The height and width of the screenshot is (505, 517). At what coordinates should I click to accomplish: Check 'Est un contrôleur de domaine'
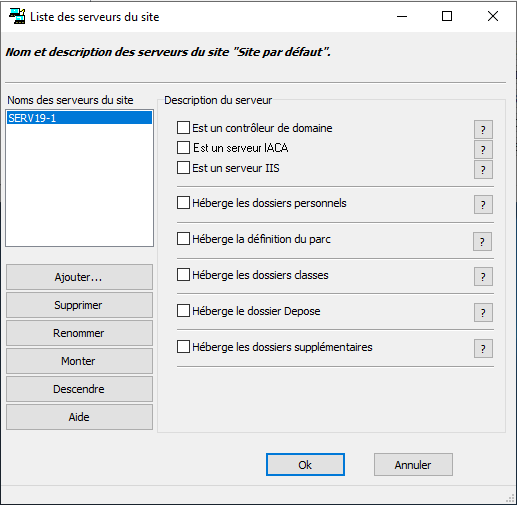183,128
